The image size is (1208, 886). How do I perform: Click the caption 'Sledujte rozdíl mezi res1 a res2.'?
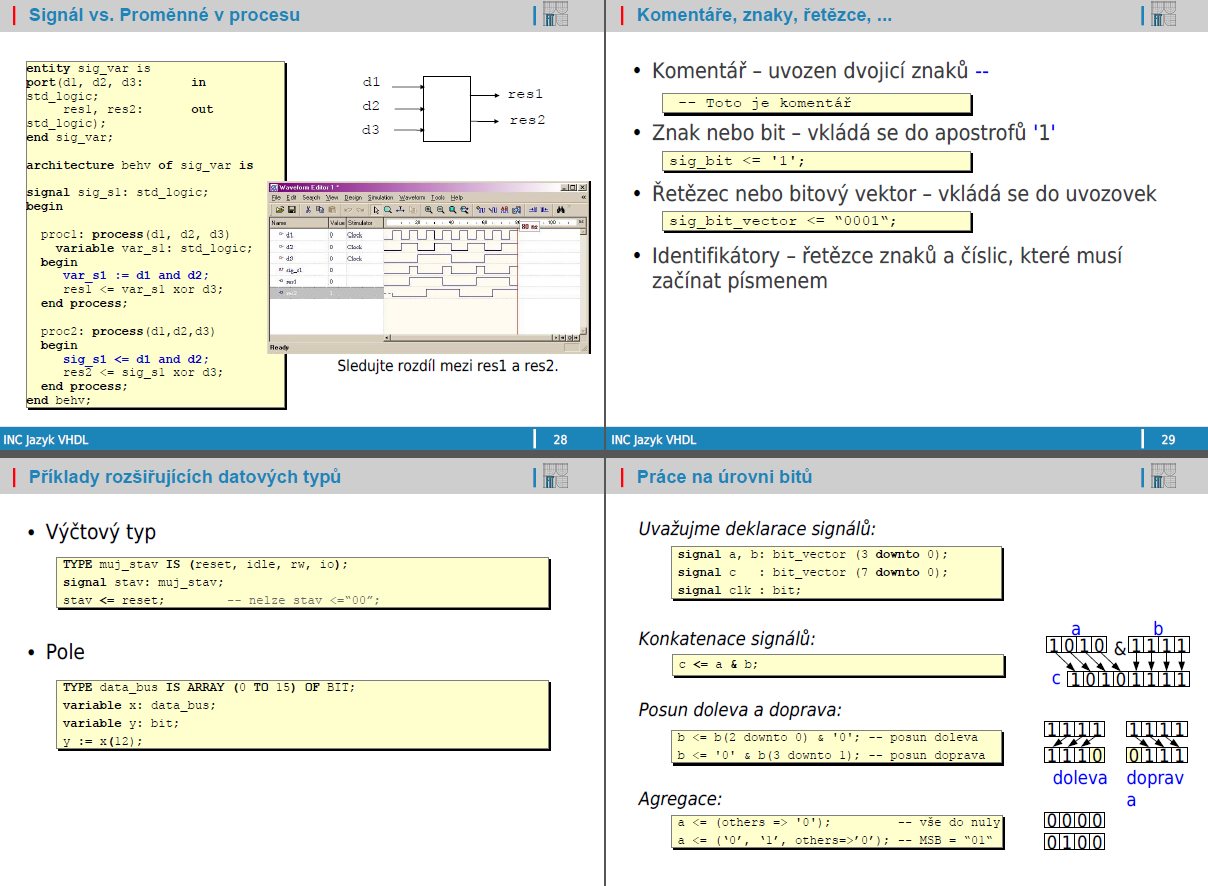coord(448,366)
